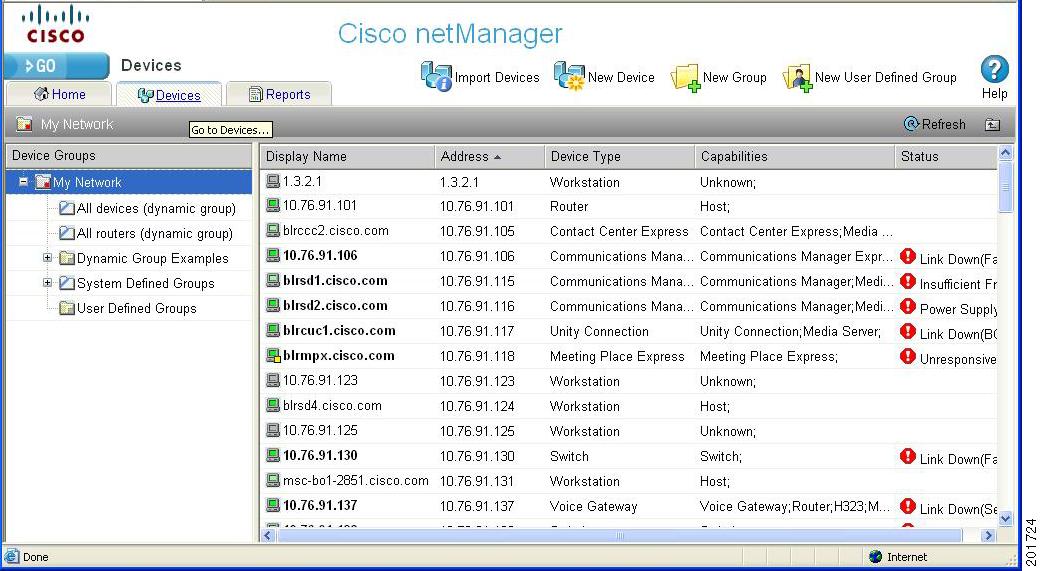Screen dimensions: 1040x571
Task: Click the Status column header
Action: 946,157
